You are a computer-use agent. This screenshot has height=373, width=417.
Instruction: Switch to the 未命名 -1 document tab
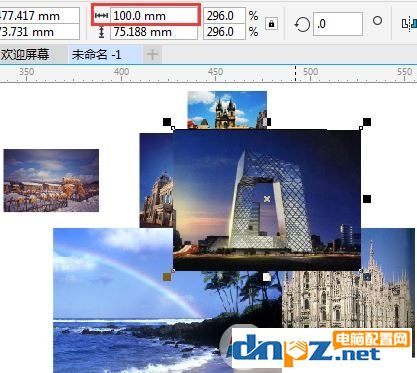(x=104, y=54)
